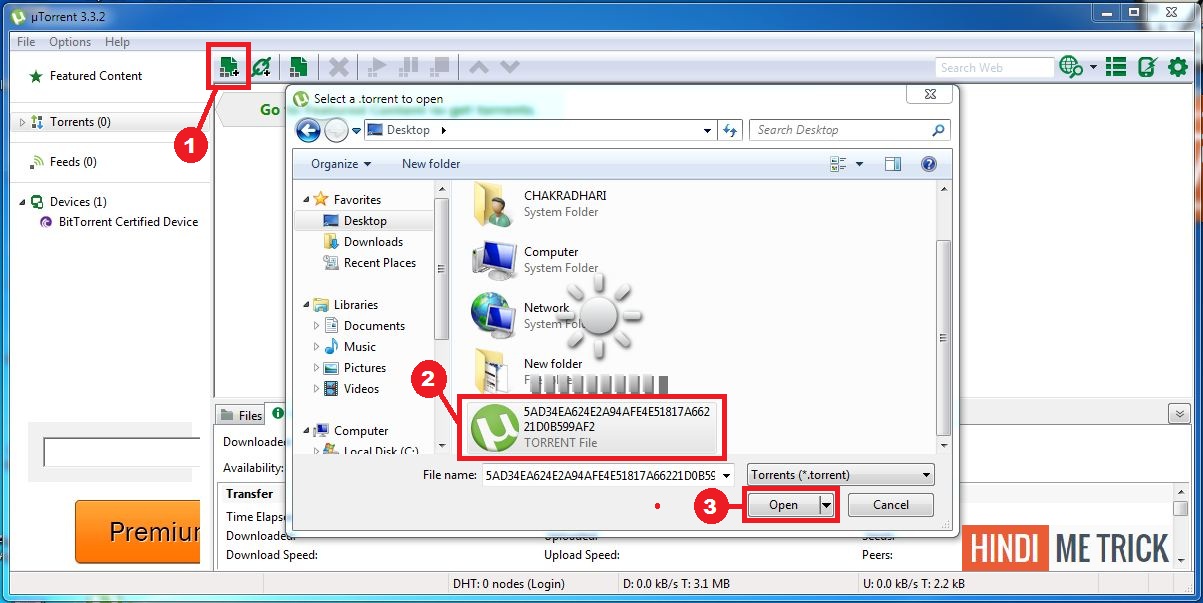Open Preferences with the gear icon
The width and height of the screenshot is (1203, 603).
1178,67
